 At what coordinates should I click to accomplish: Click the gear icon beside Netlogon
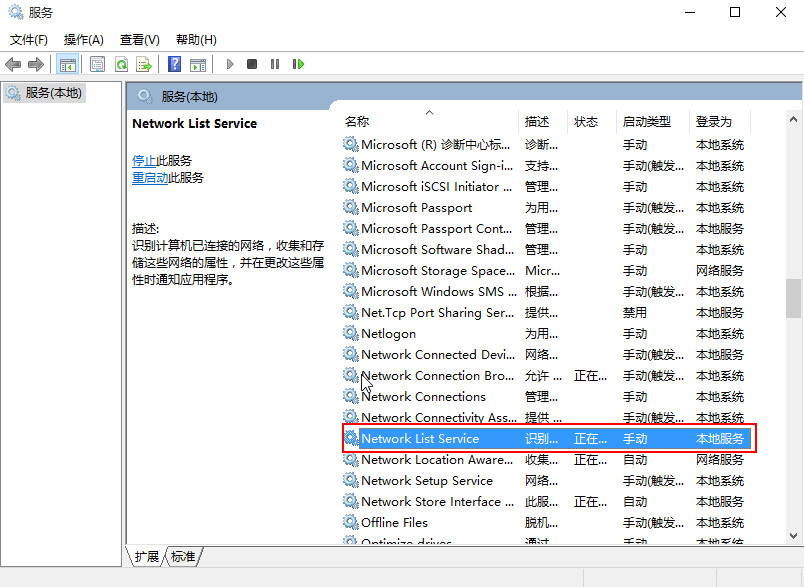coord(351,333)
